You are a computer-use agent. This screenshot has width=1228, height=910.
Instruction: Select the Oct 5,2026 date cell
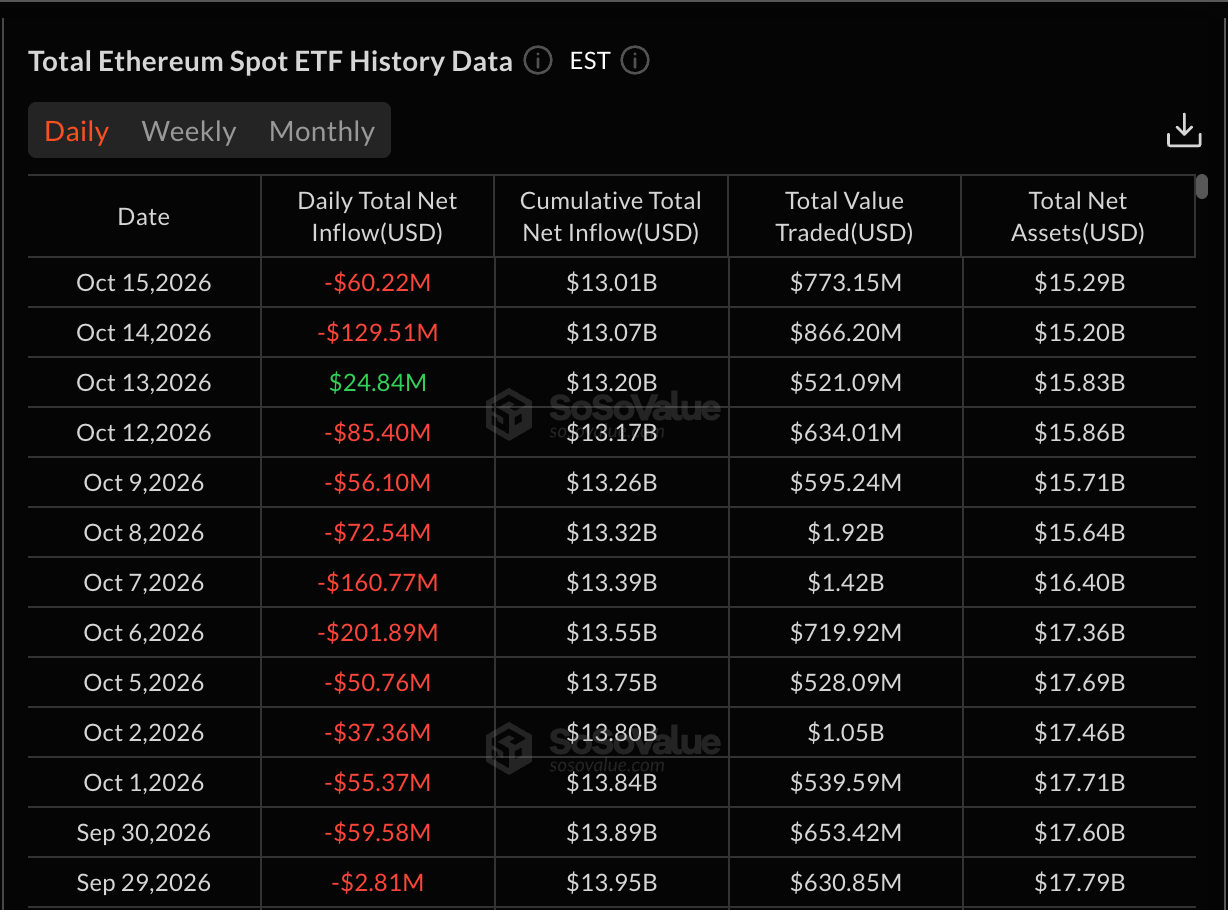point(144,683)
